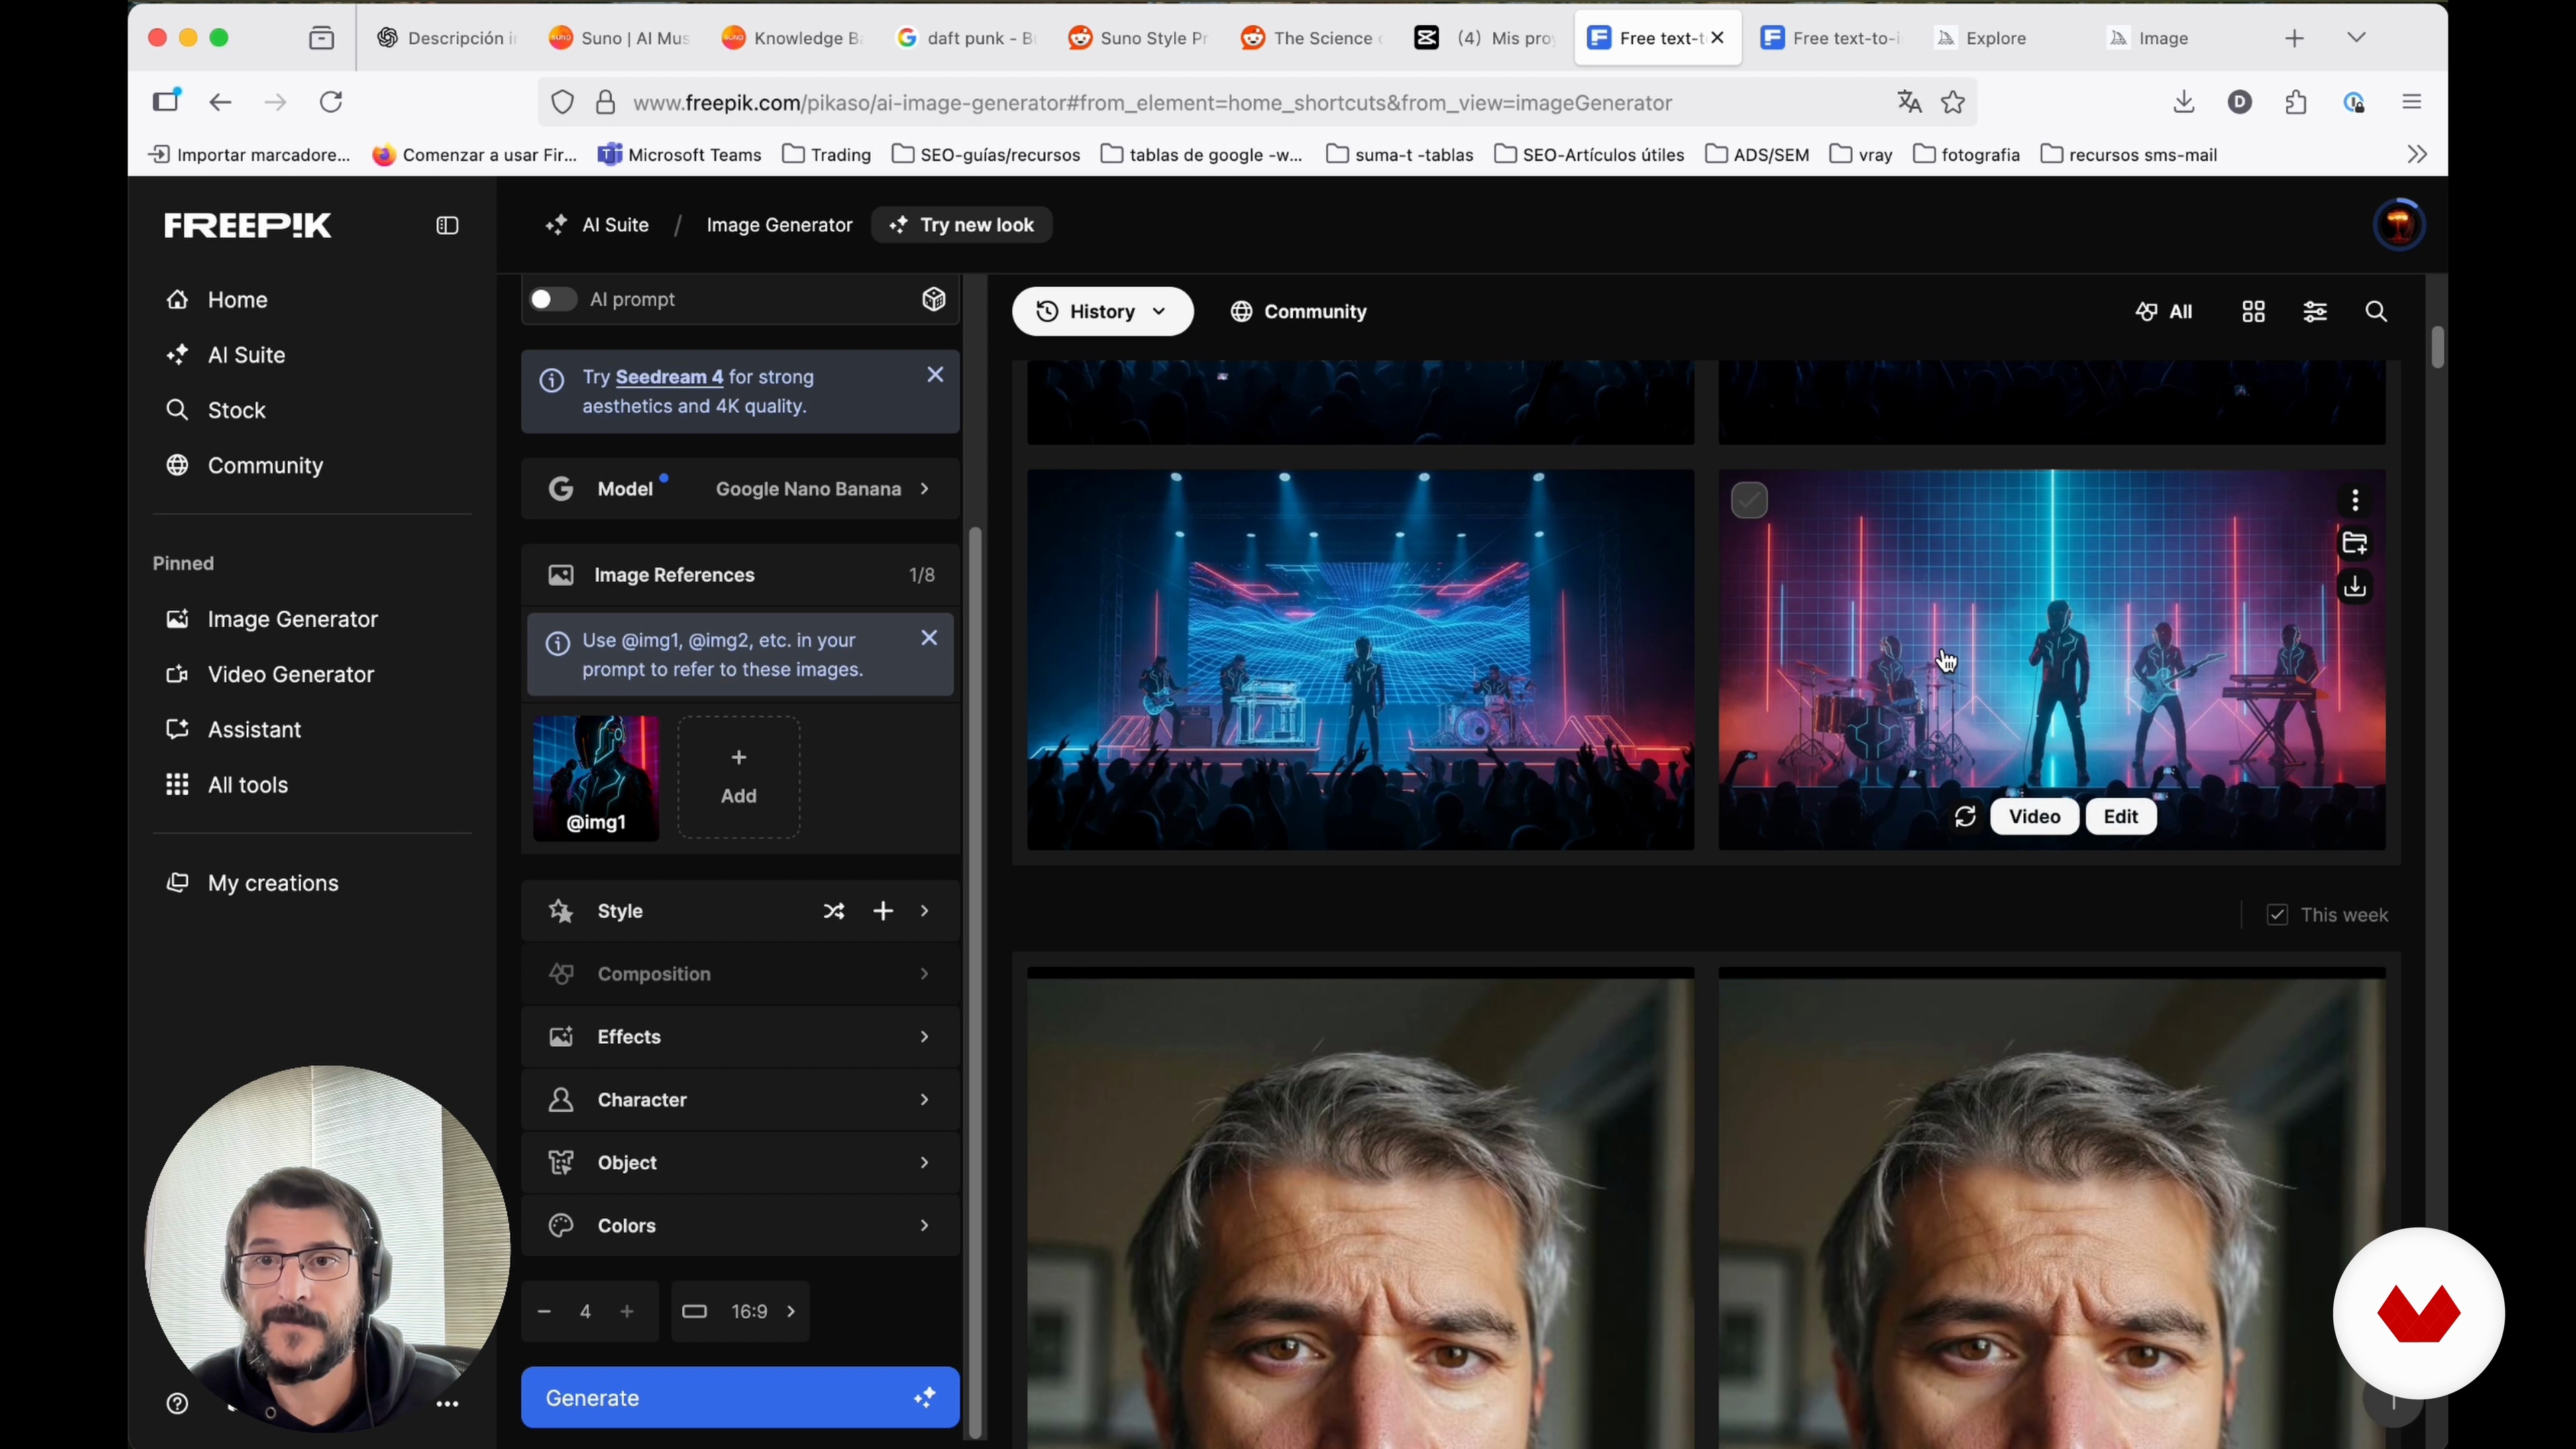Open the wide-stage concert image thumbnail
This screenshot has width=2576, height=1449.
pos(1361,660)
